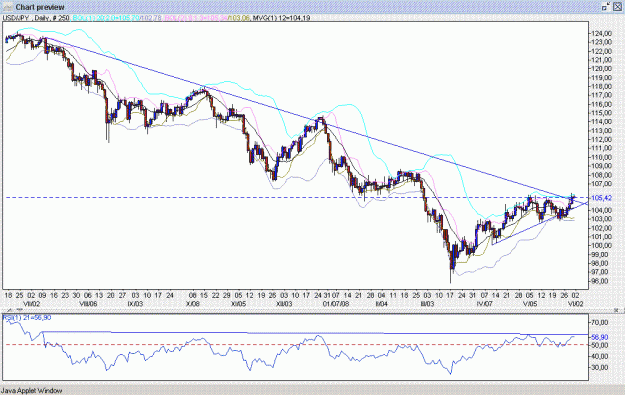Close the Chart preview window
The width and height of the screenshot is (625, 395).
(617, 7)
